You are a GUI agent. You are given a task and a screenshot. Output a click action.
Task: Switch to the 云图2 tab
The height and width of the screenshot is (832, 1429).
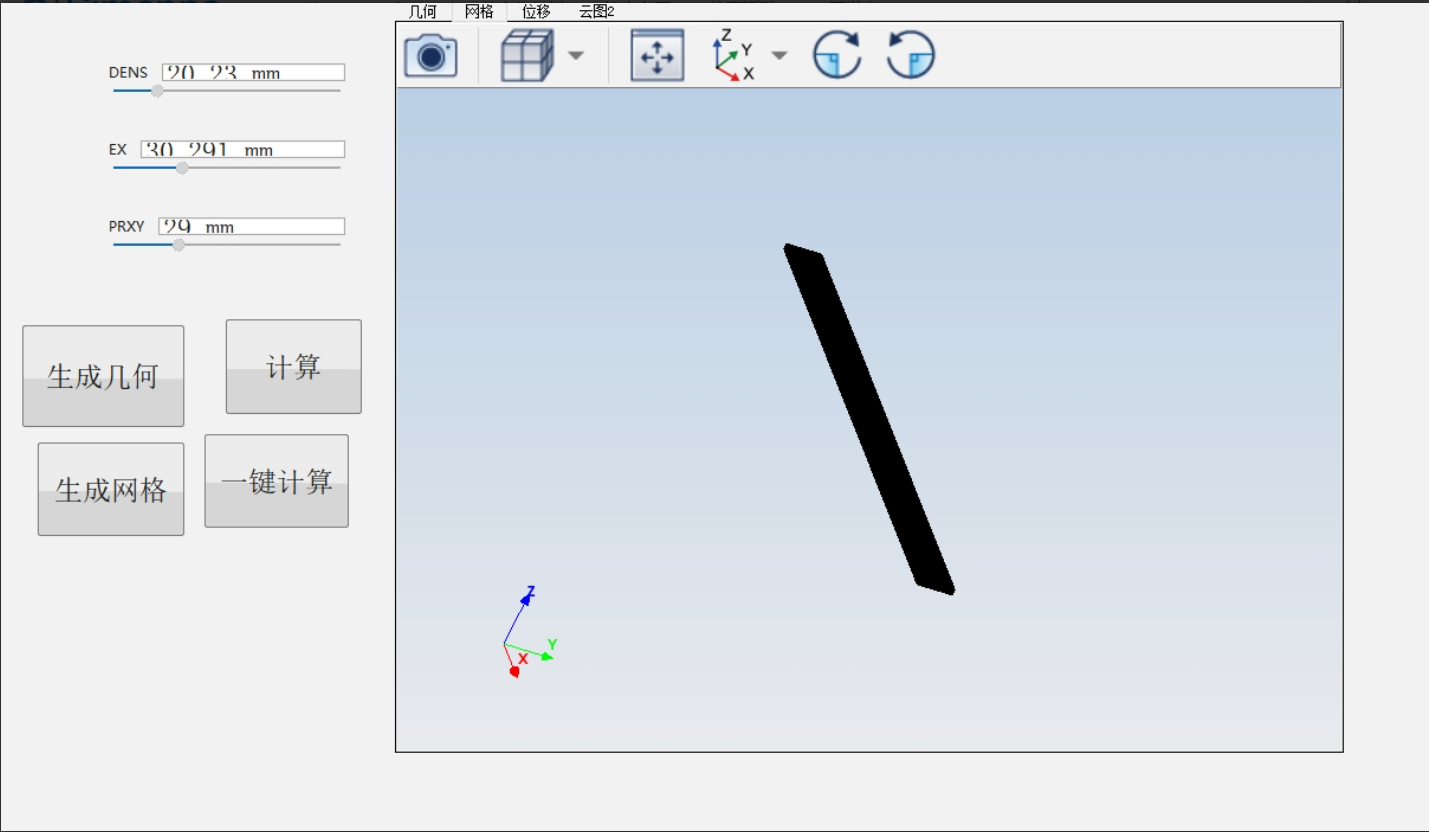[x=597, y=12]
